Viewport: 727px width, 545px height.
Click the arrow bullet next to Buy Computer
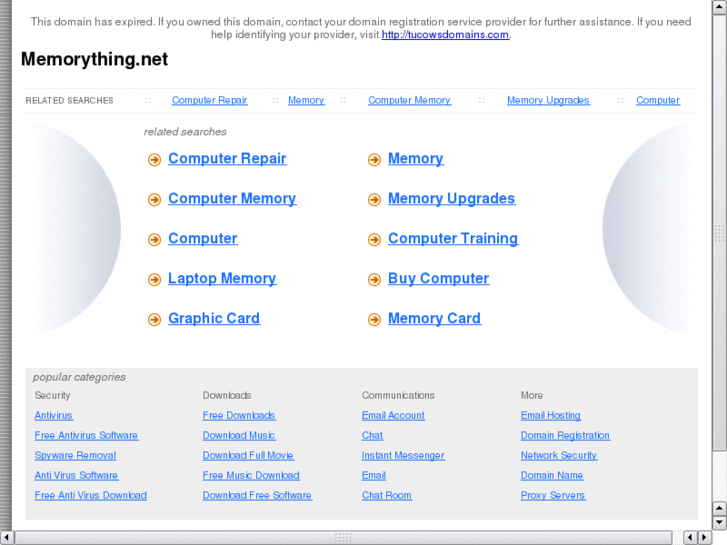point(374,279)
